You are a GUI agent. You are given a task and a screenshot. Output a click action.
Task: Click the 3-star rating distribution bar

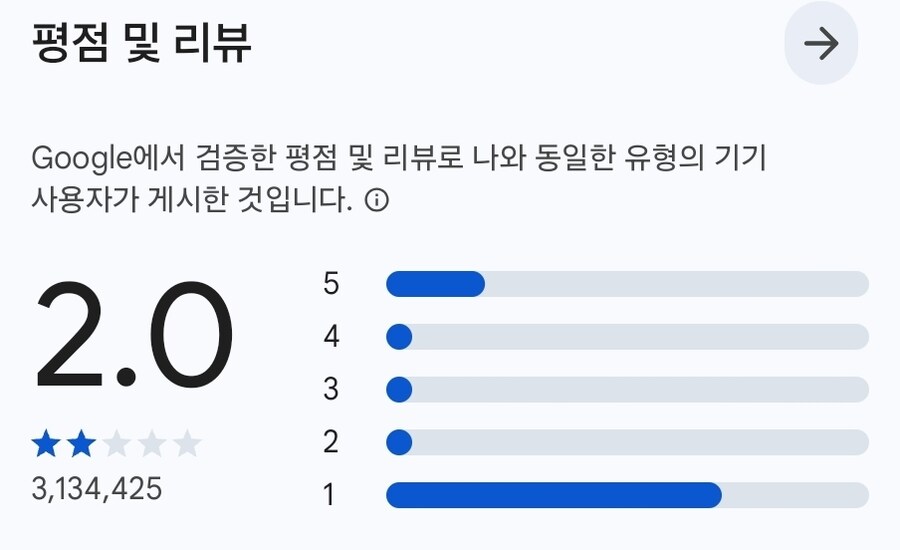tap(627, 390)
